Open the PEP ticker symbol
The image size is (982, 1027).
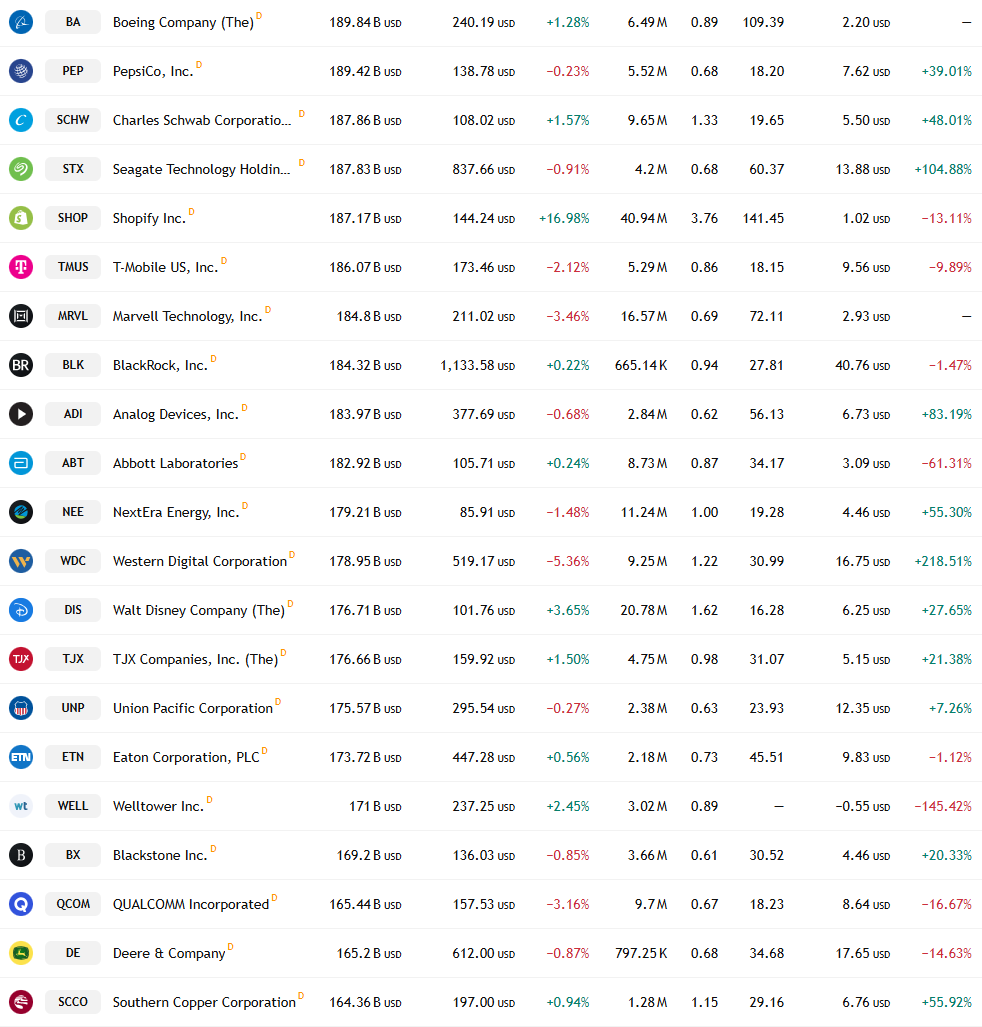(73, 71)
